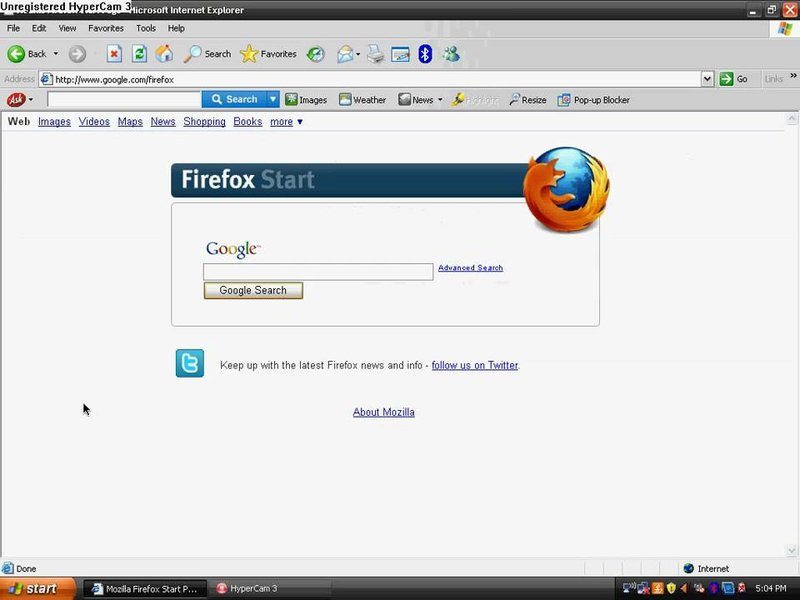Follow the 'follow us on Twitter' link
Viewport: 800px width, 600px height.
475,365
